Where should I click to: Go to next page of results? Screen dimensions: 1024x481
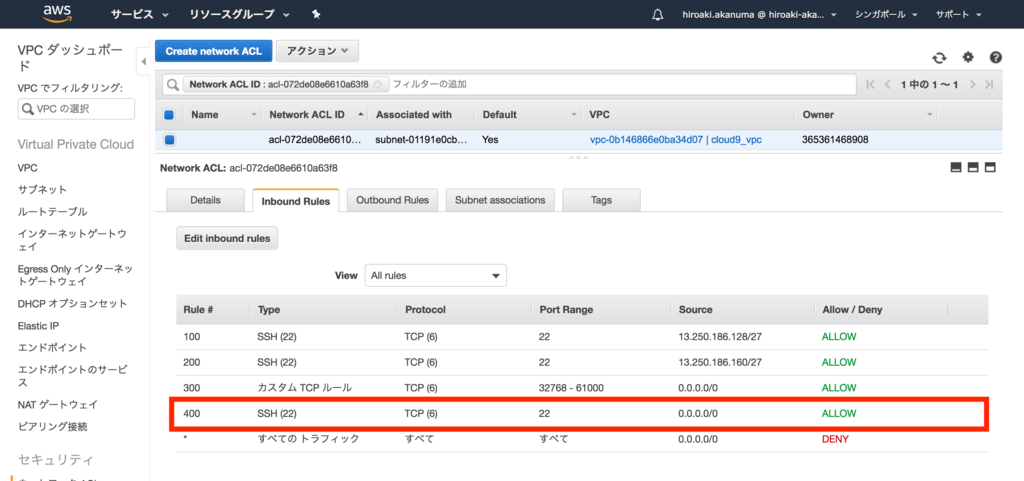[x=972, y=84]
